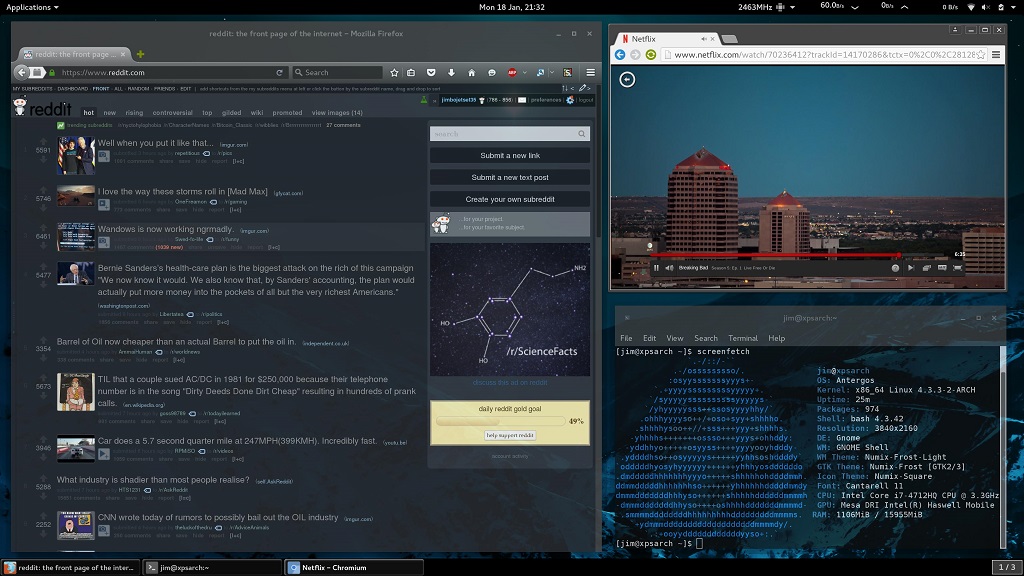
Task: Open Terminal menu in terminal window
Action: pos(743,338)
